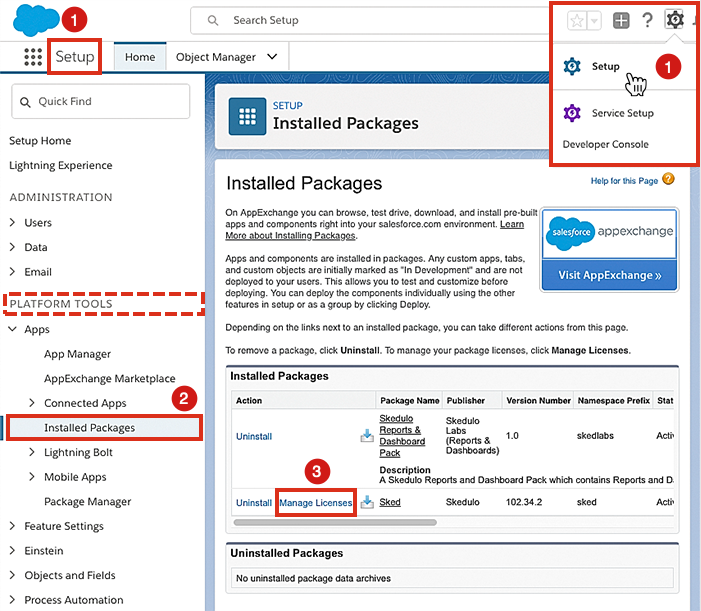Expand Objects and Fields section
This screenshot has height=611, width=701.
(13, 575)
